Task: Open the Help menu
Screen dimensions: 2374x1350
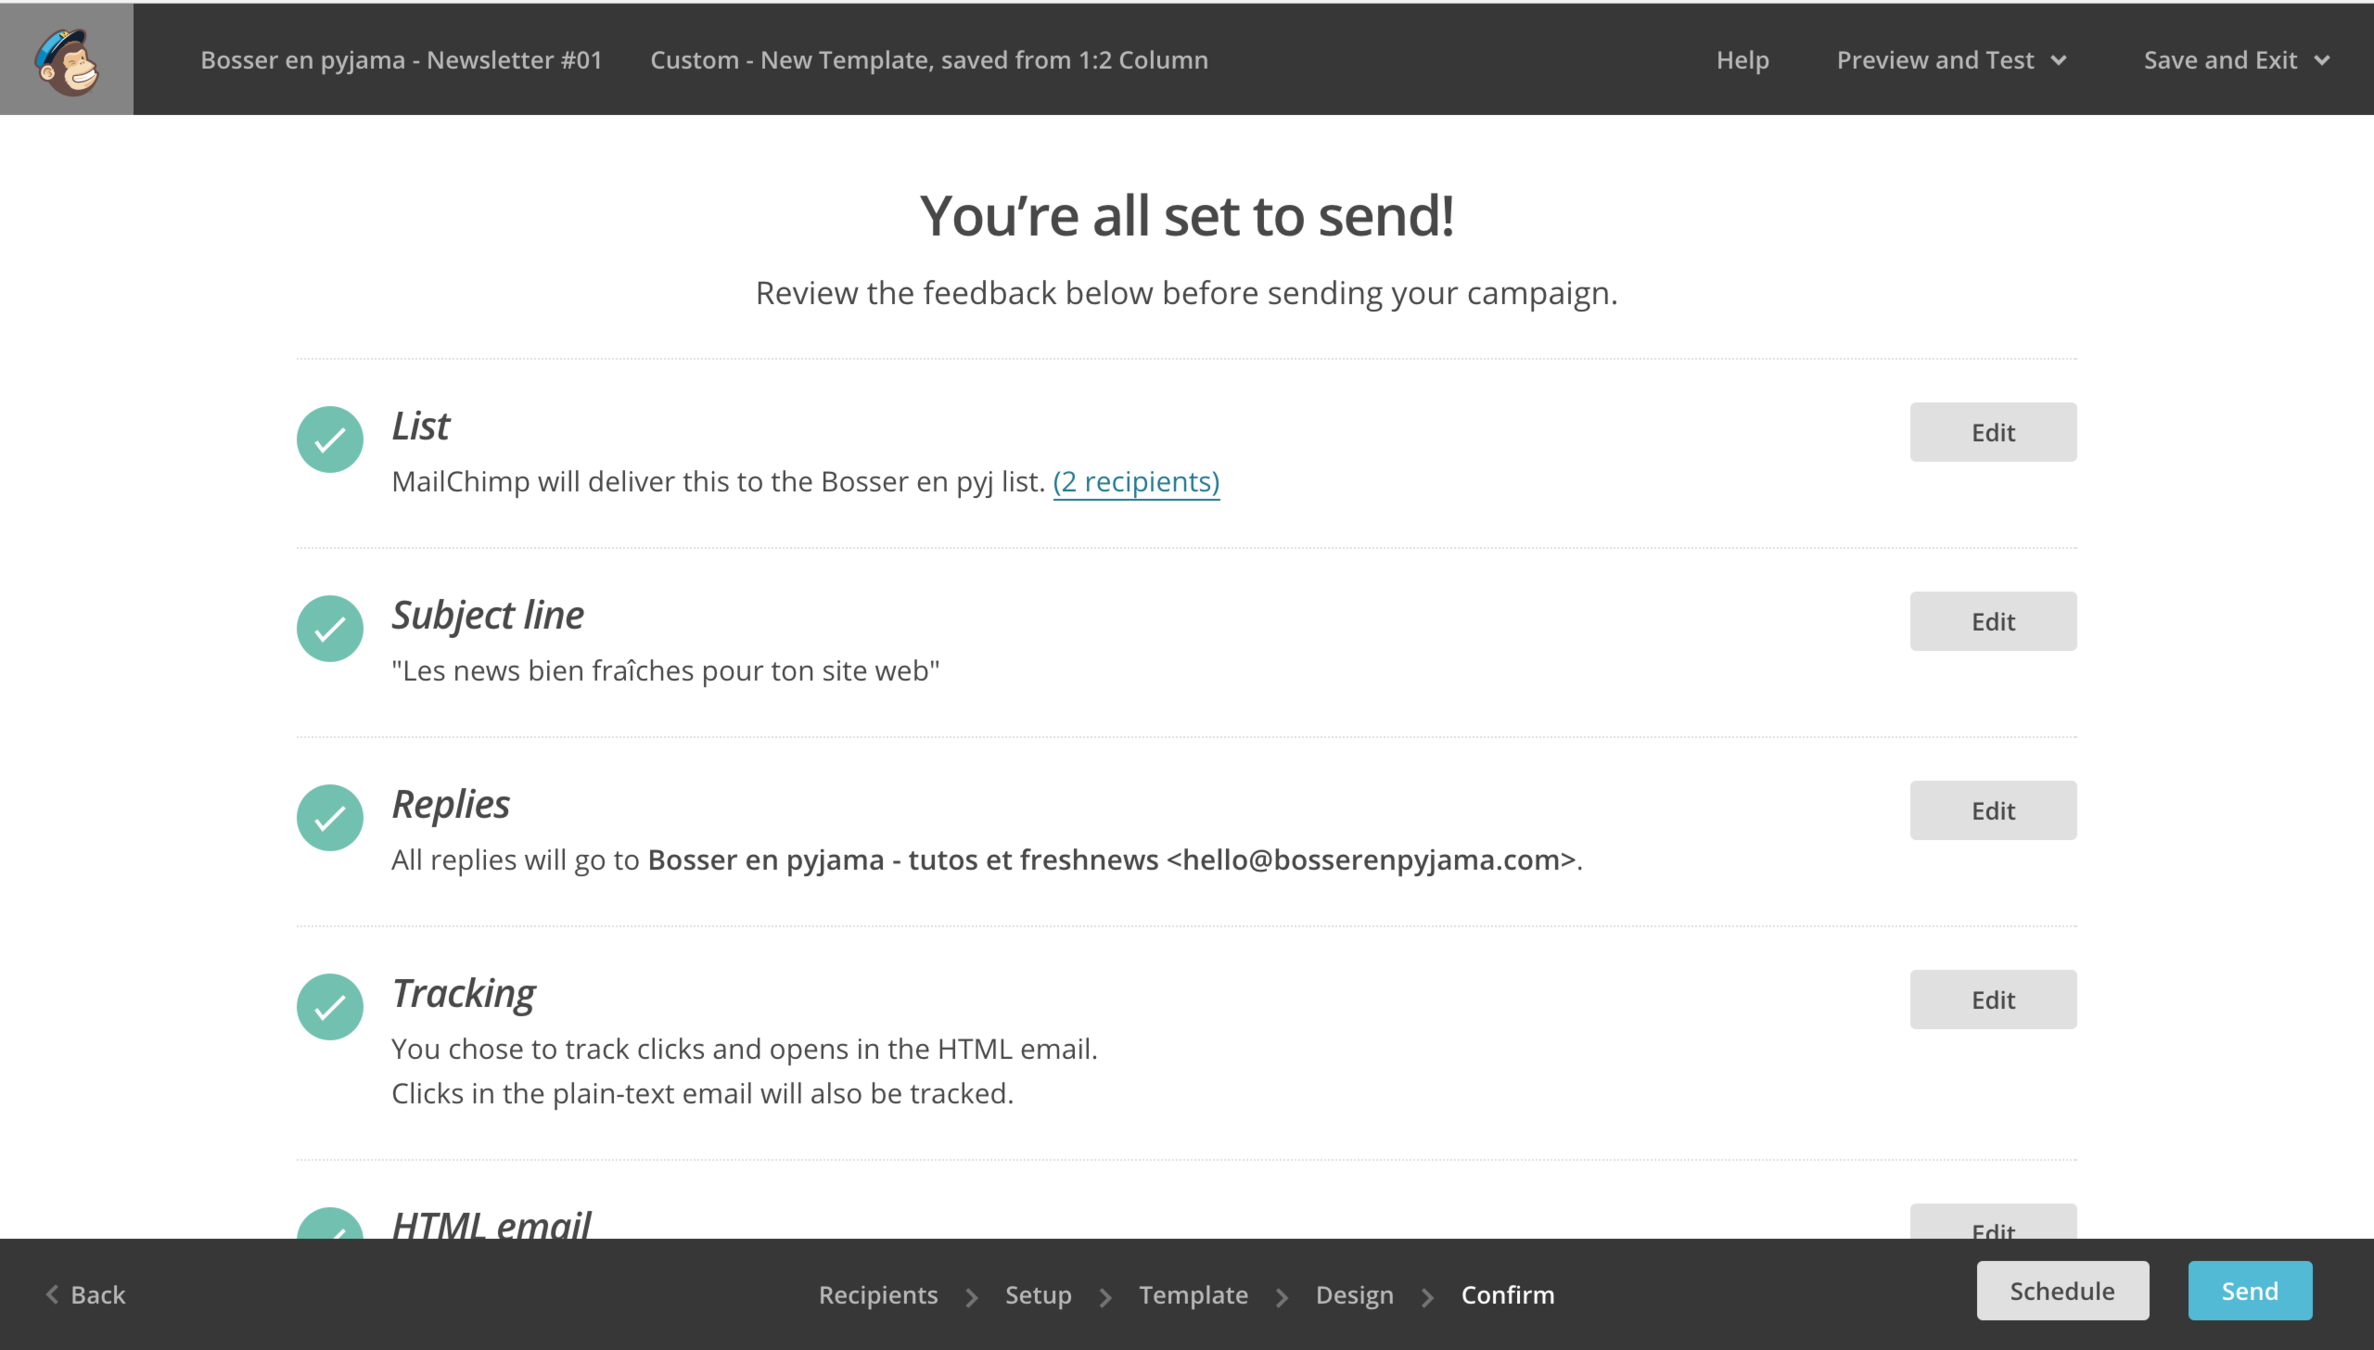Action: (x=1742, y=60)
